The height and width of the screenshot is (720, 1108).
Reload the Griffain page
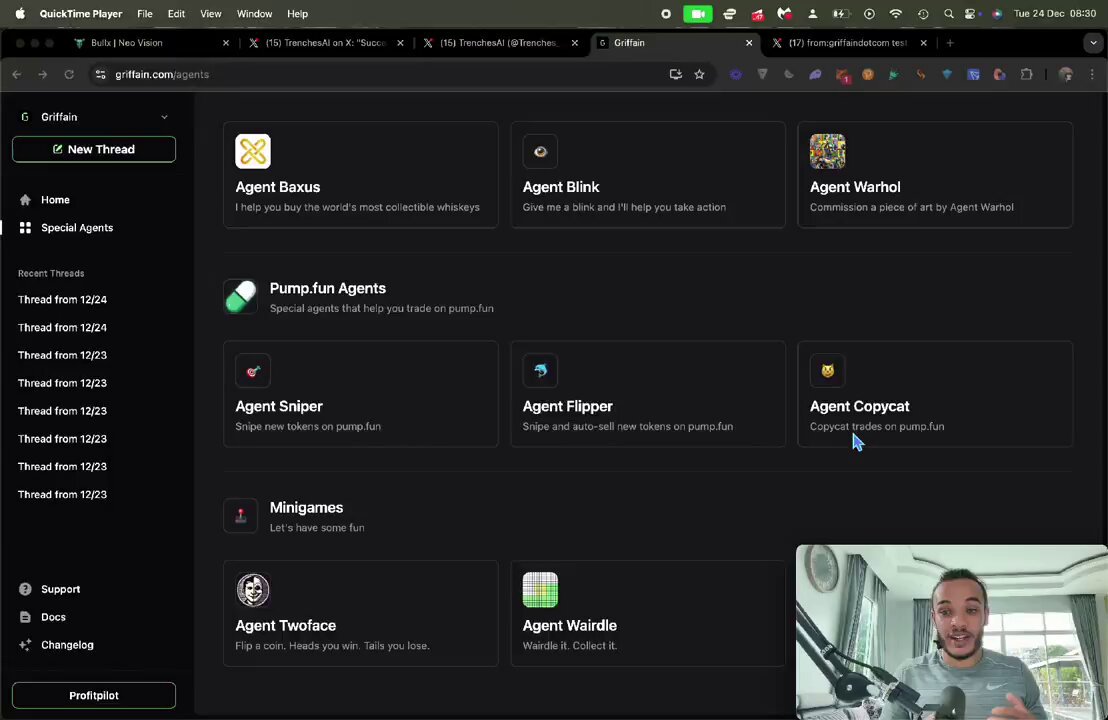69,74
